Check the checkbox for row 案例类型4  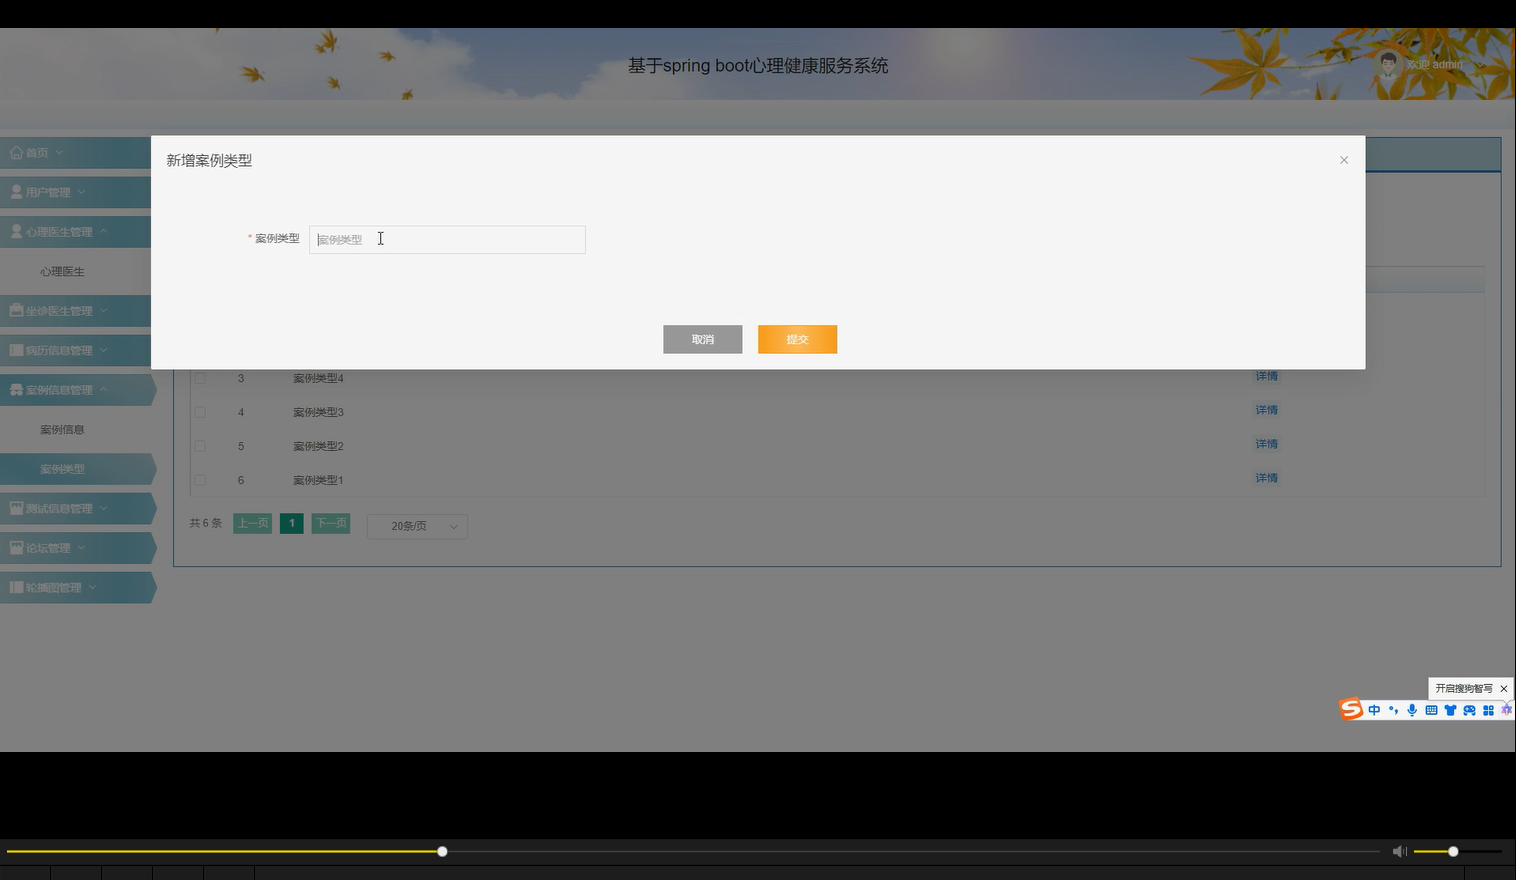coord(199,378)
